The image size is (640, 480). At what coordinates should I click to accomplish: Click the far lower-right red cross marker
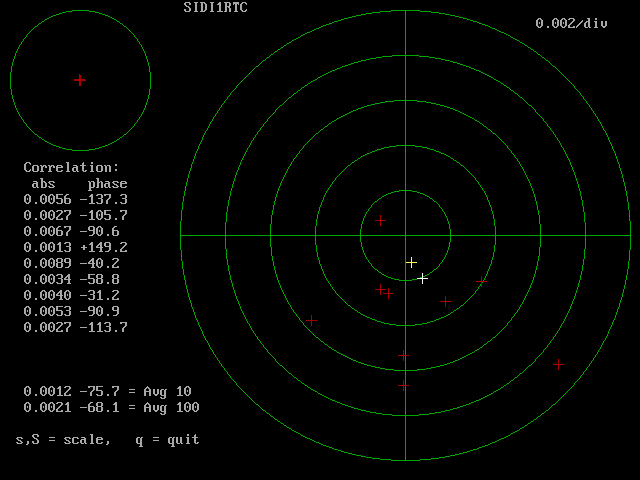coord(558,364)
